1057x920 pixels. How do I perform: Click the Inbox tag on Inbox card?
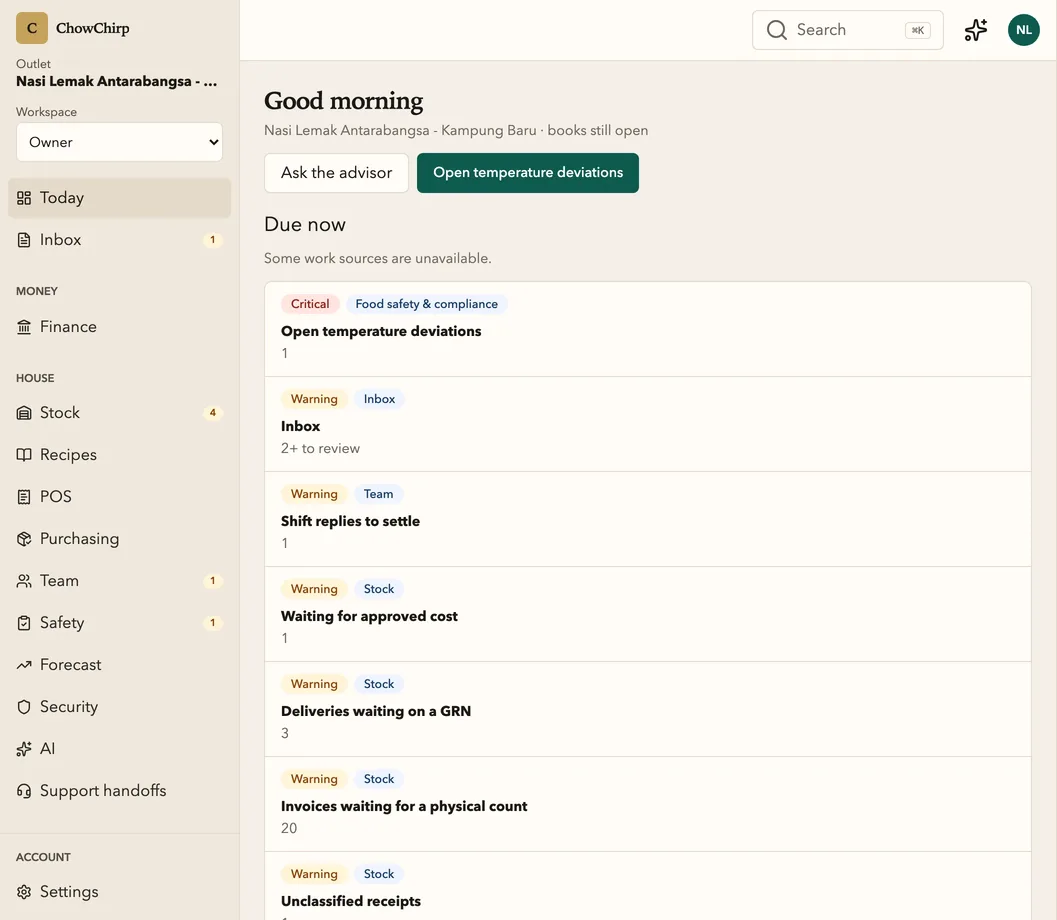click(x=380, y=399)
